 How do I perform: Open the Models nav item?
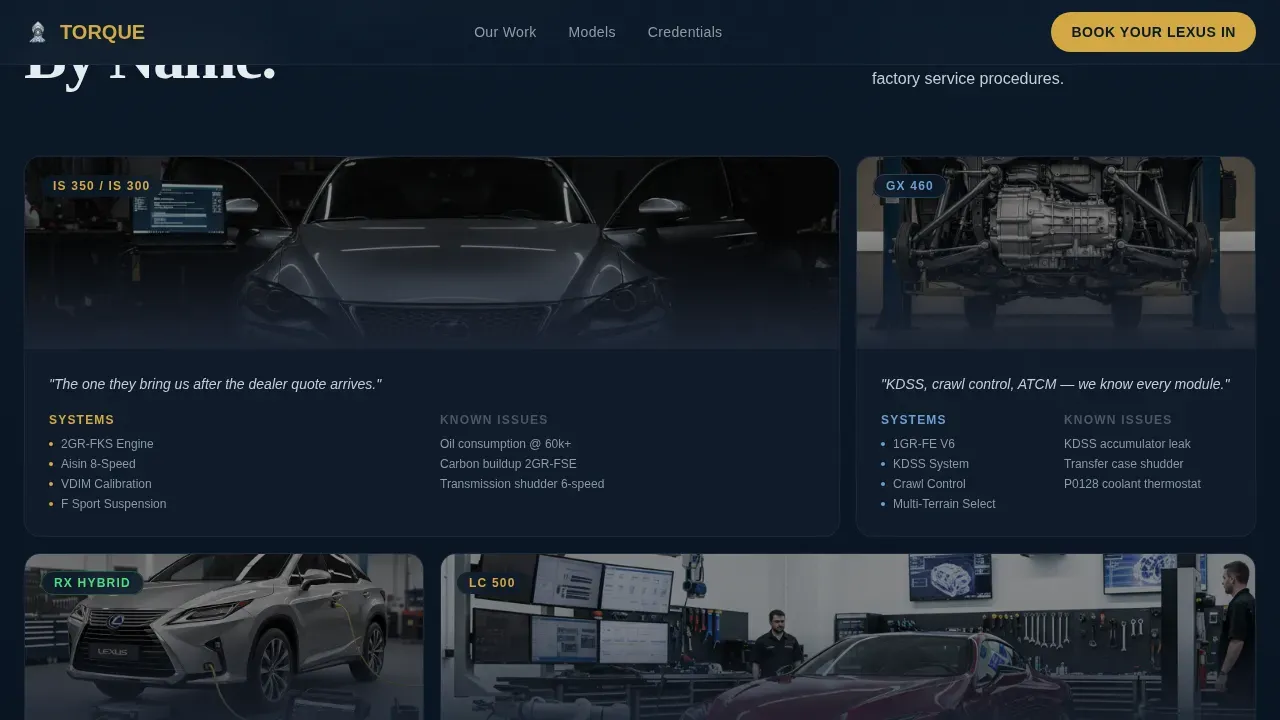(592, 32)
